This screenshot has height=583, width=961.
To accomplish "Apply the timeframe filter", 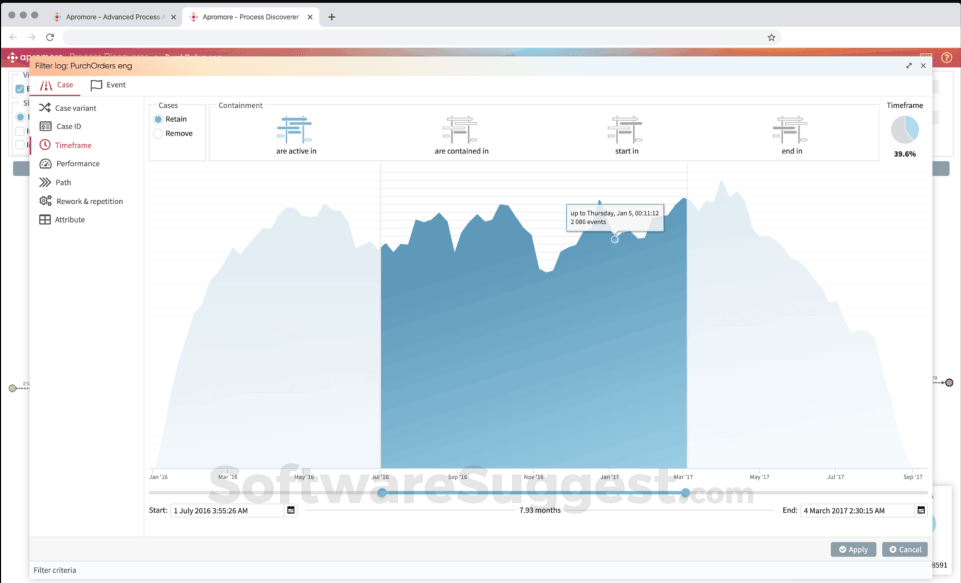I will coord(852,549).
